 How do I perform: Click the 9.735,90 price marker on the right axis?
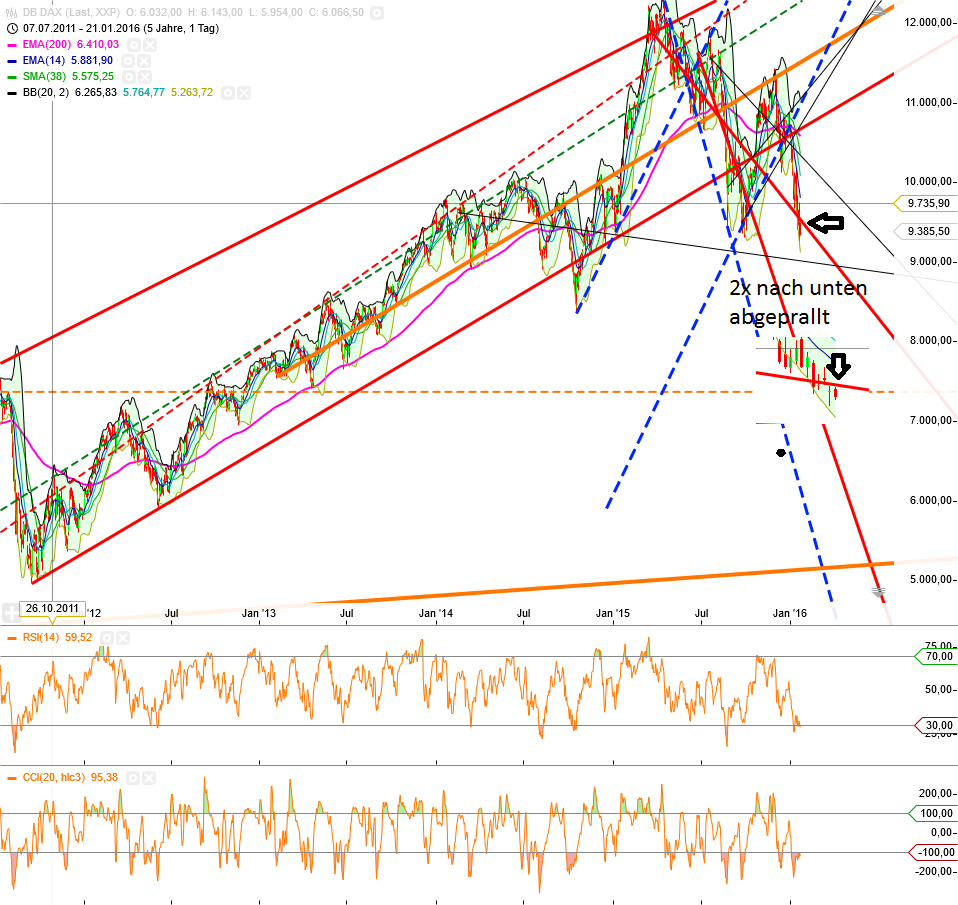[929, 203]
